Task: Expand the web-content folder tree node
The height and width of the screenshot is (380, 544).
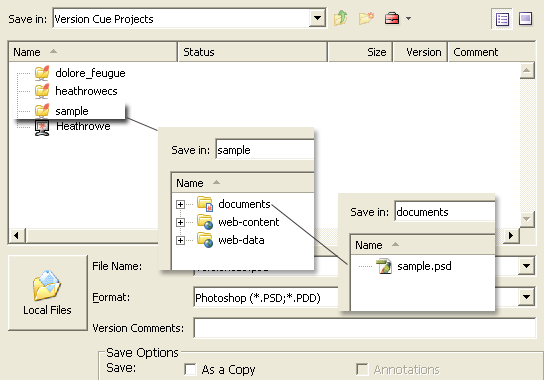Action: [x=180, y=222]
